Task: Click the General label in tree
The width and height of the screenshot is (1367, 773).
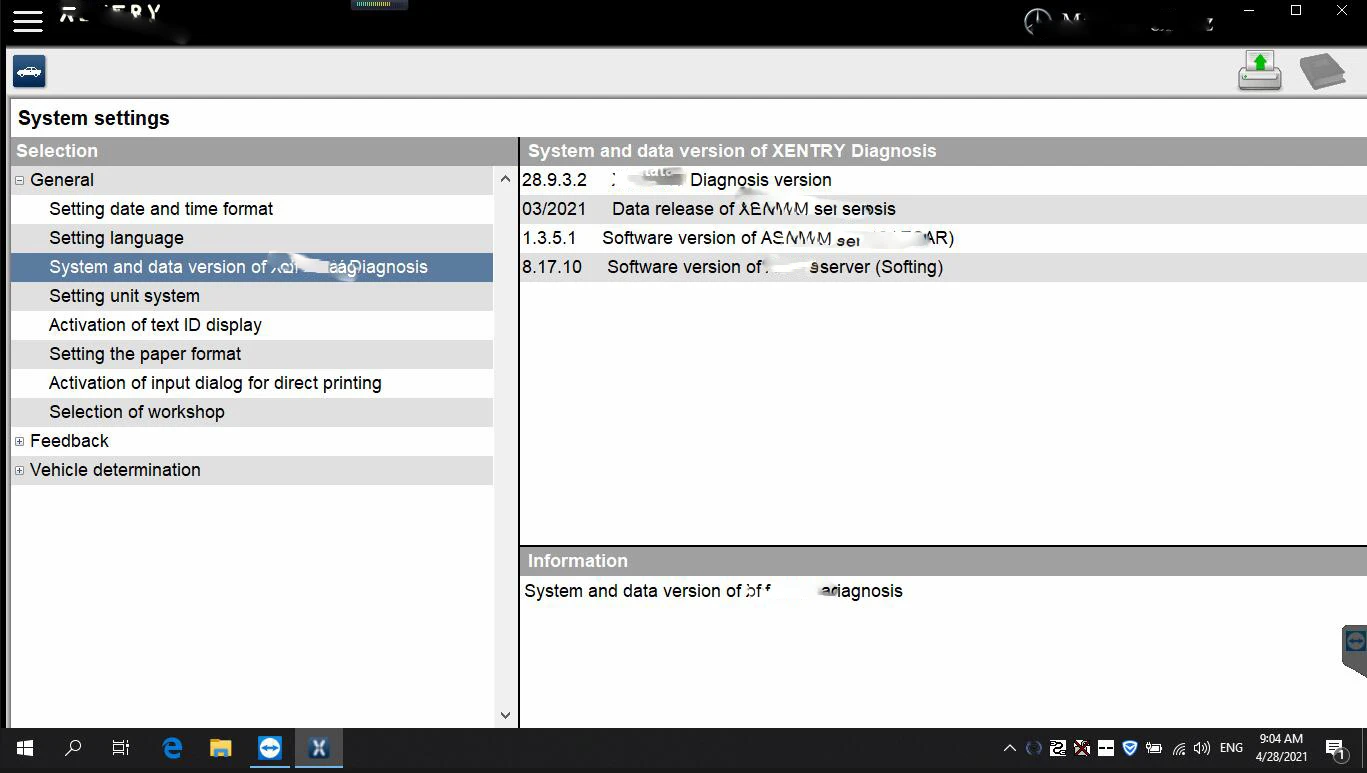Action: point(62,180)
